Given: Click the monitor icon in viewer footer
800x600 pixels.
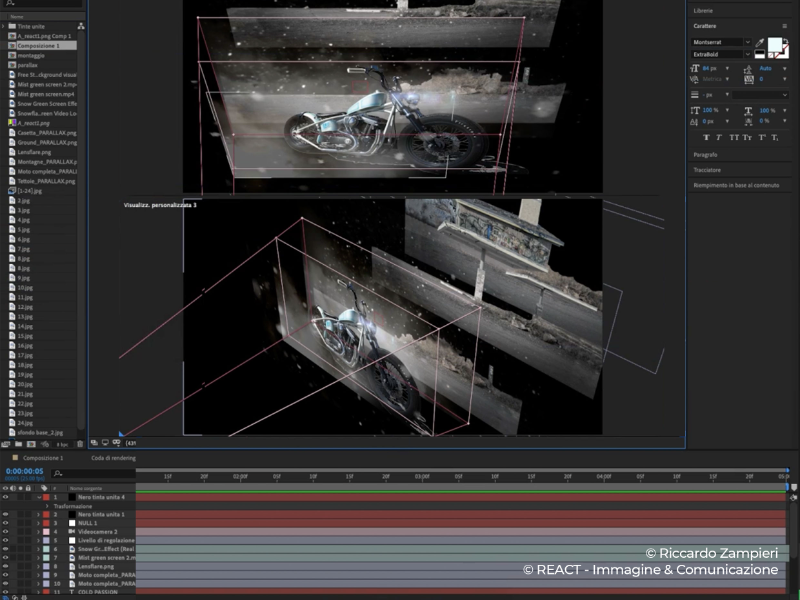Looking at the screenshot, I should point(105,443).
